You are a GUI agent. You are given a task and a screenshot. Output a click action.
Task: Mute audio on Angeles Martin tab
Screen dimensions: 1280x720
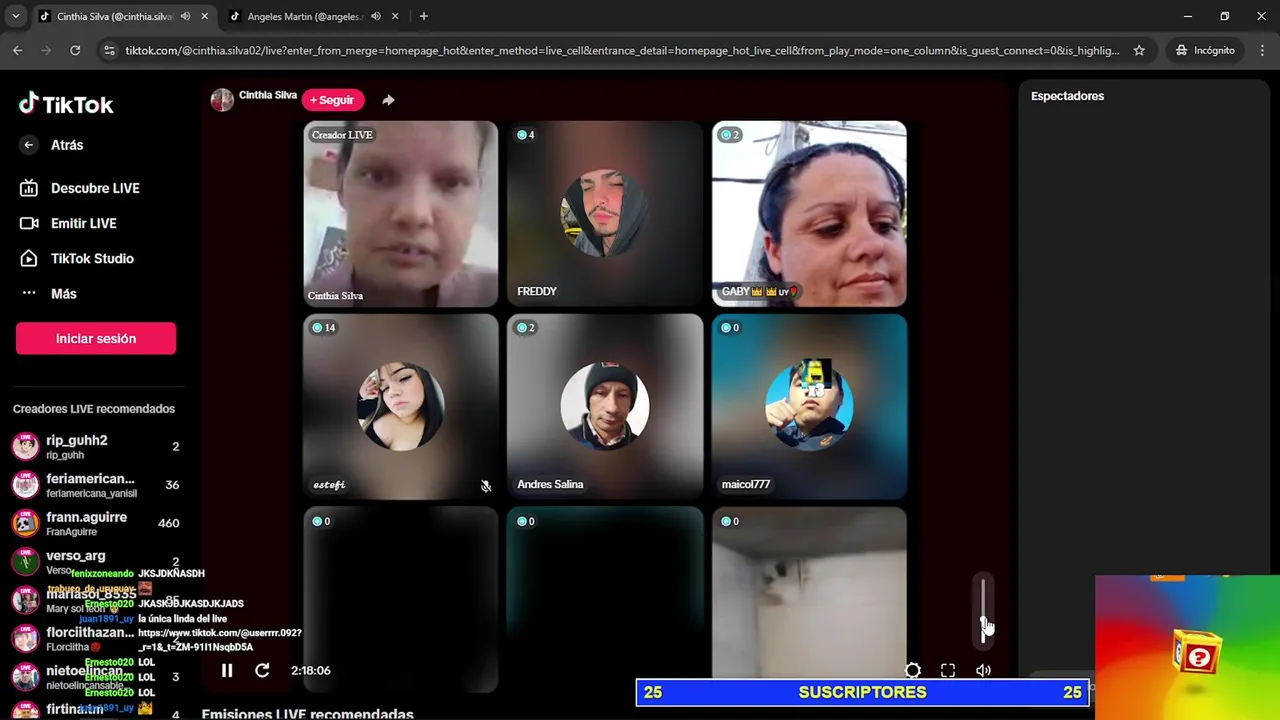[x=376, y=17]
